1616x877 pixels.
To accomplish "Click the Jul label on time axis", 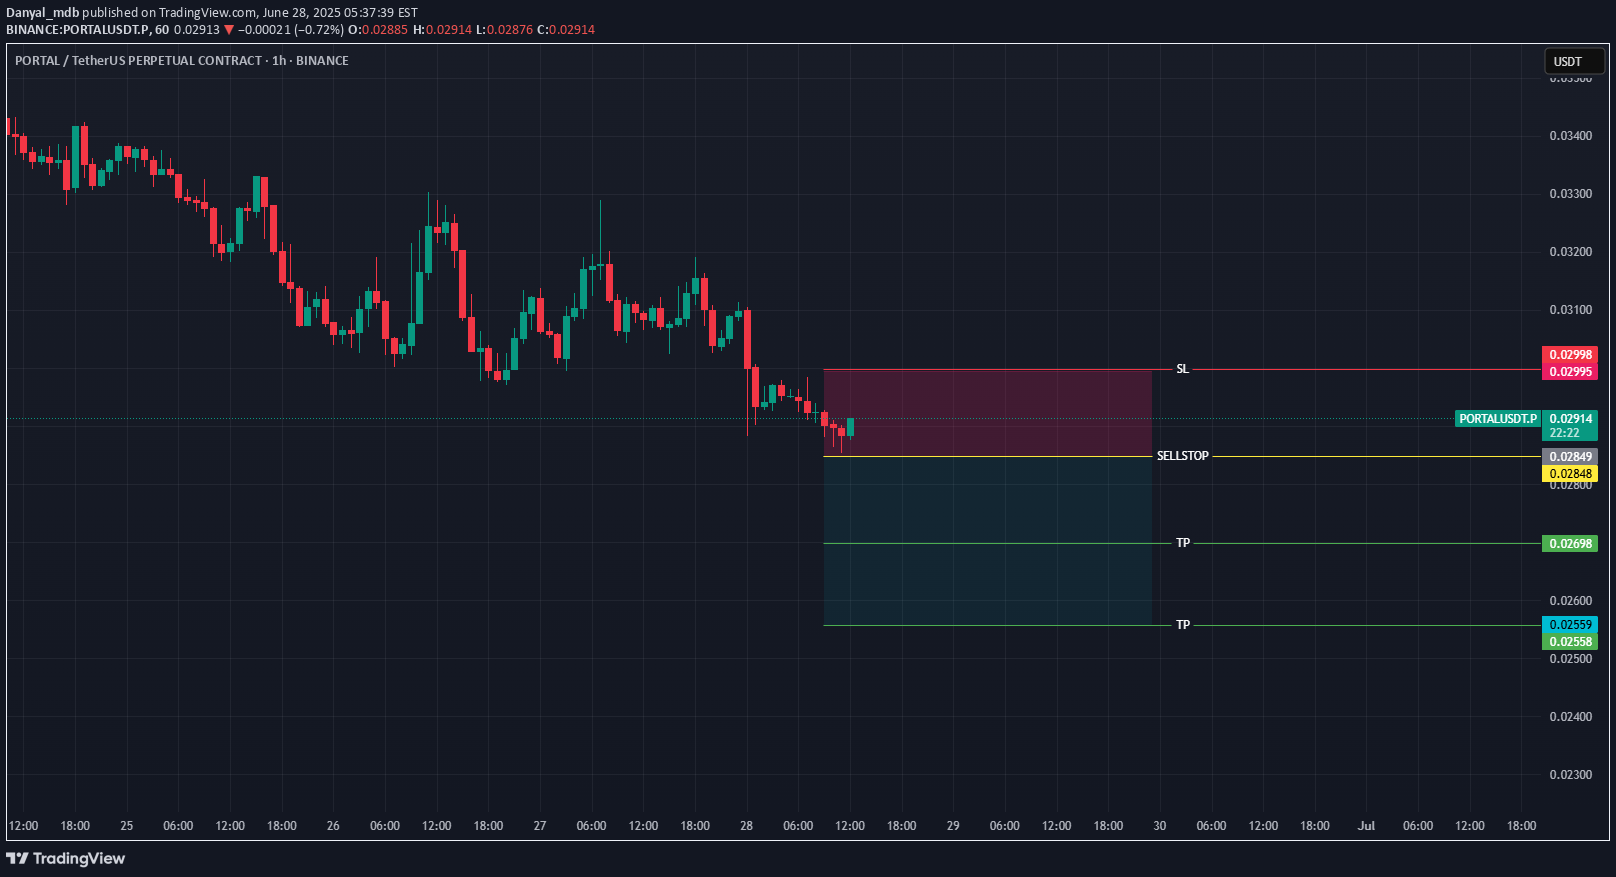I will [x=1366, y=826].
